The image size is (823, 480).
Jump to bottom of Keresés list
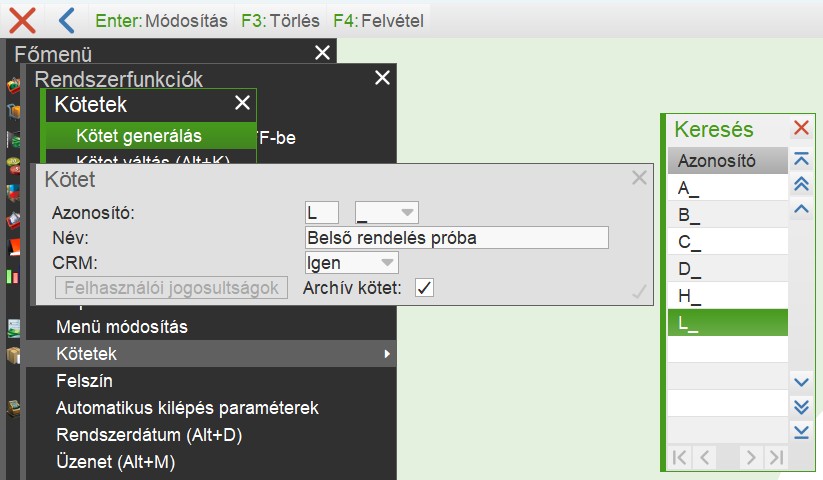(x=800, y=431)
